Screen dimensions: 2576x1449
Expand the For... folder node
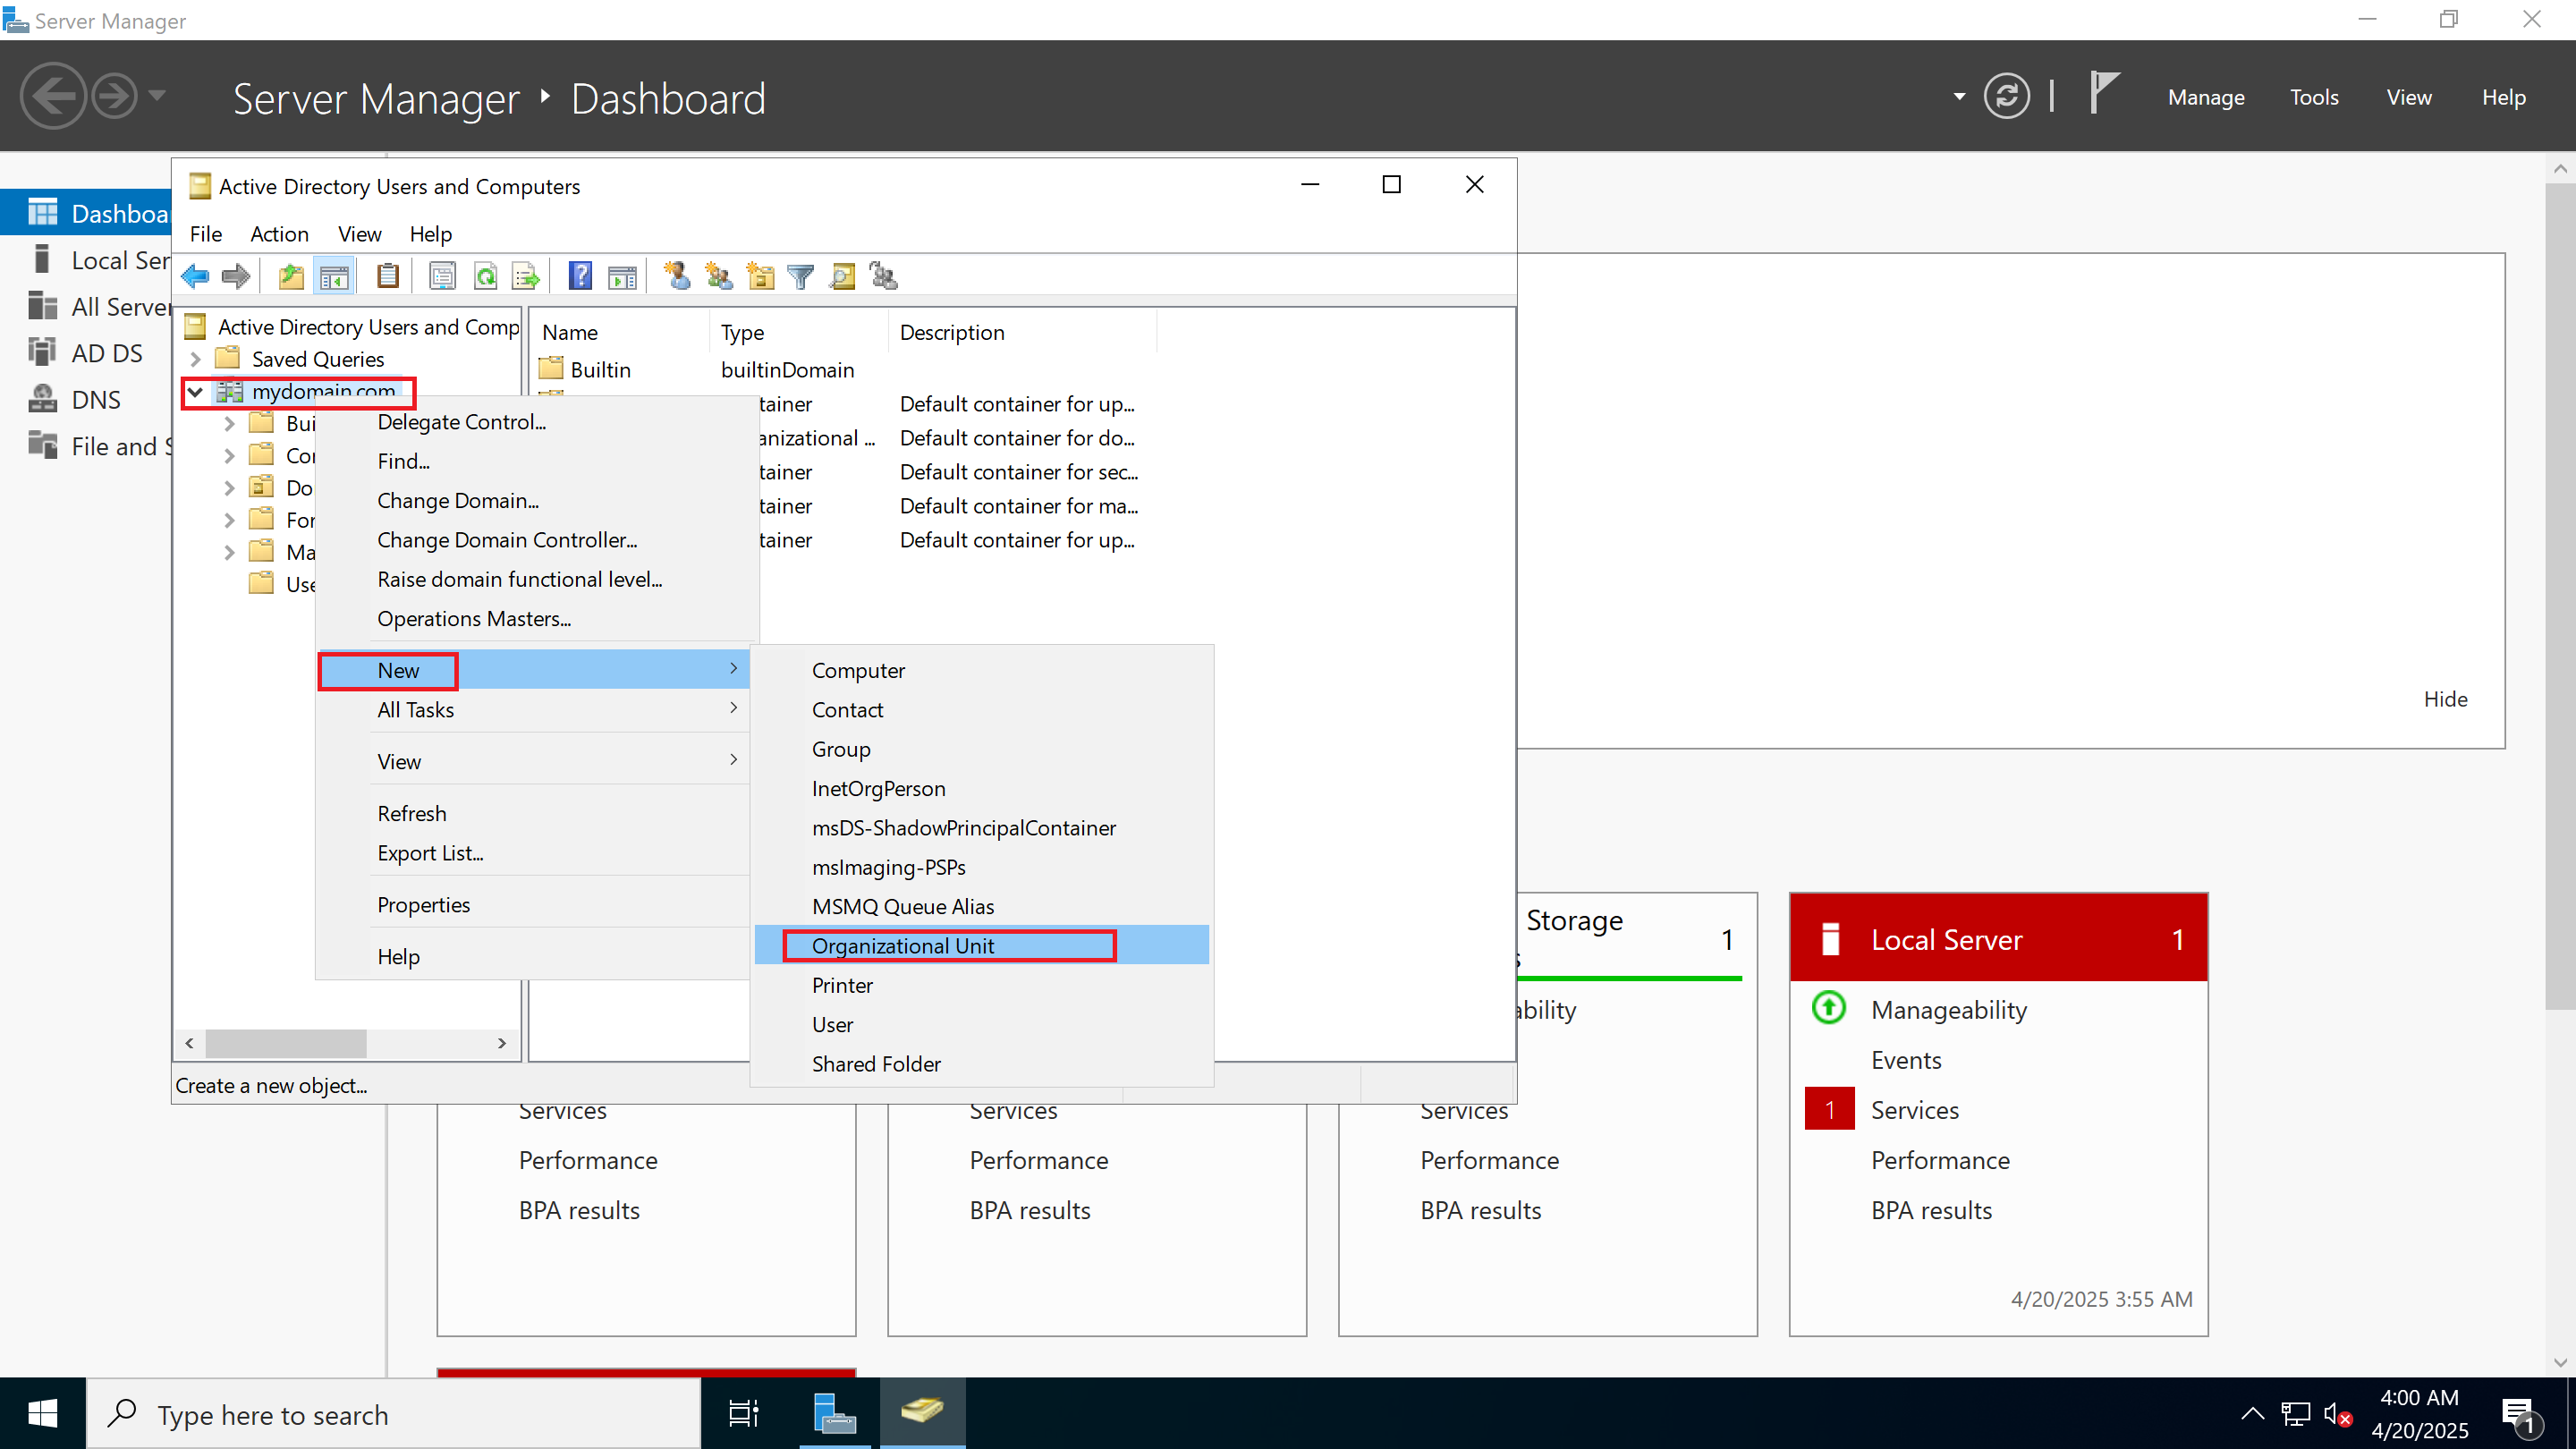pyautogui.click(x=230, y=520)
